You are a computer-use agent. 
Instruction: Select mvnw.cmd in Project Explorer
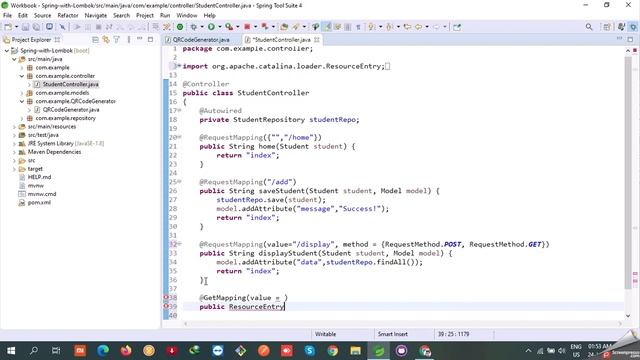point(42,194)
